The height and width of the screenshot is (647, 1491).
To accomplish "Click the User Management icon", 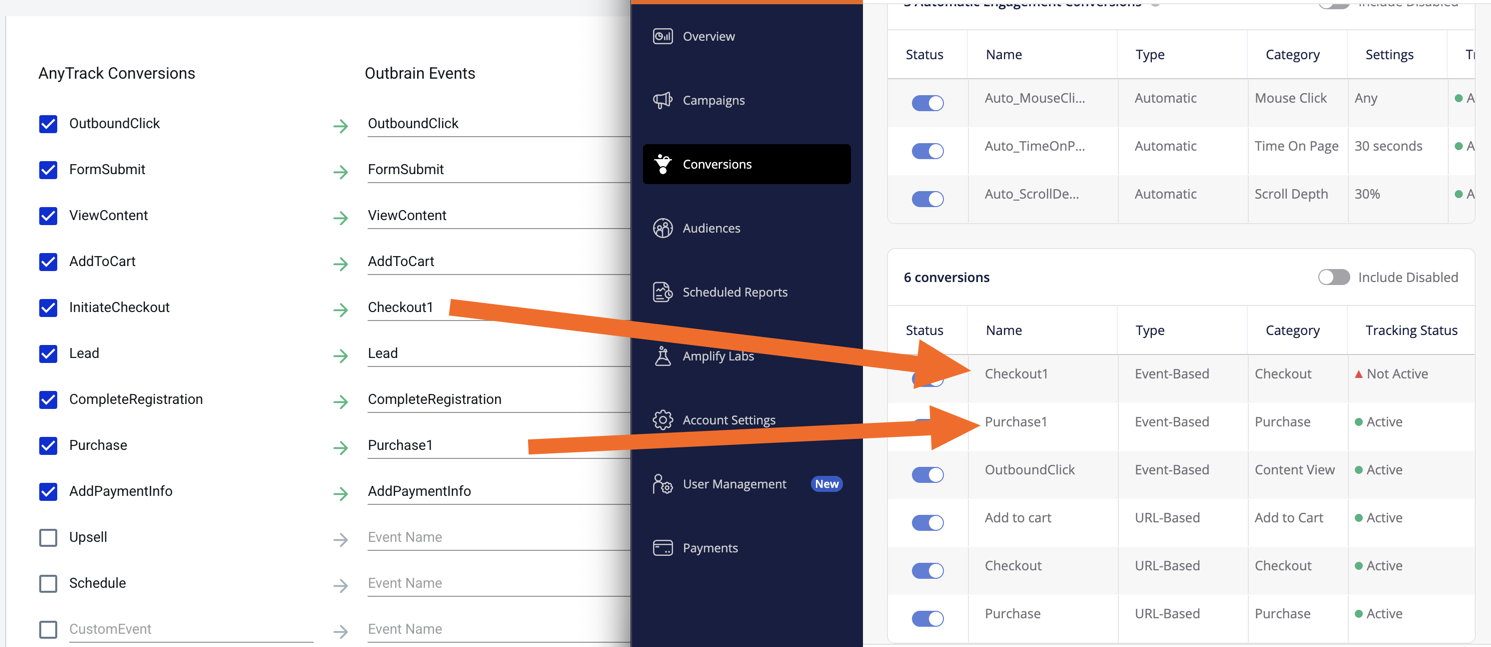I will point(662,484).
